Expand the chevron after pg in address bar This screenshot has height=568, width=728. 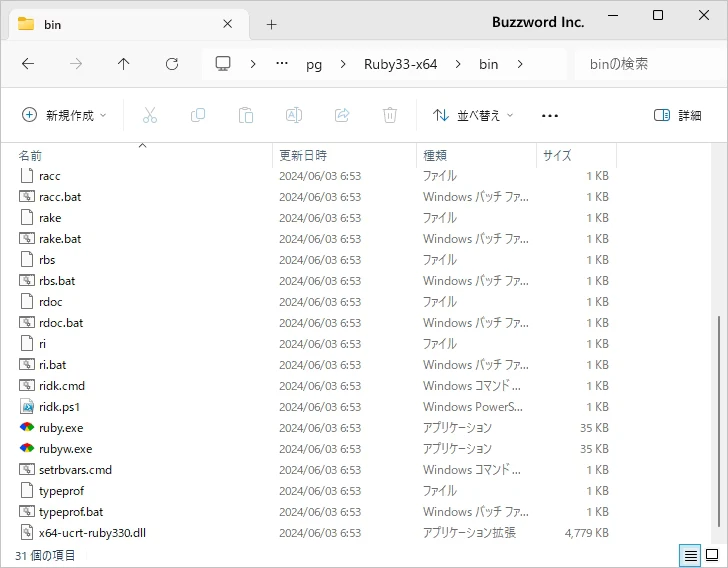click(343, 64)
